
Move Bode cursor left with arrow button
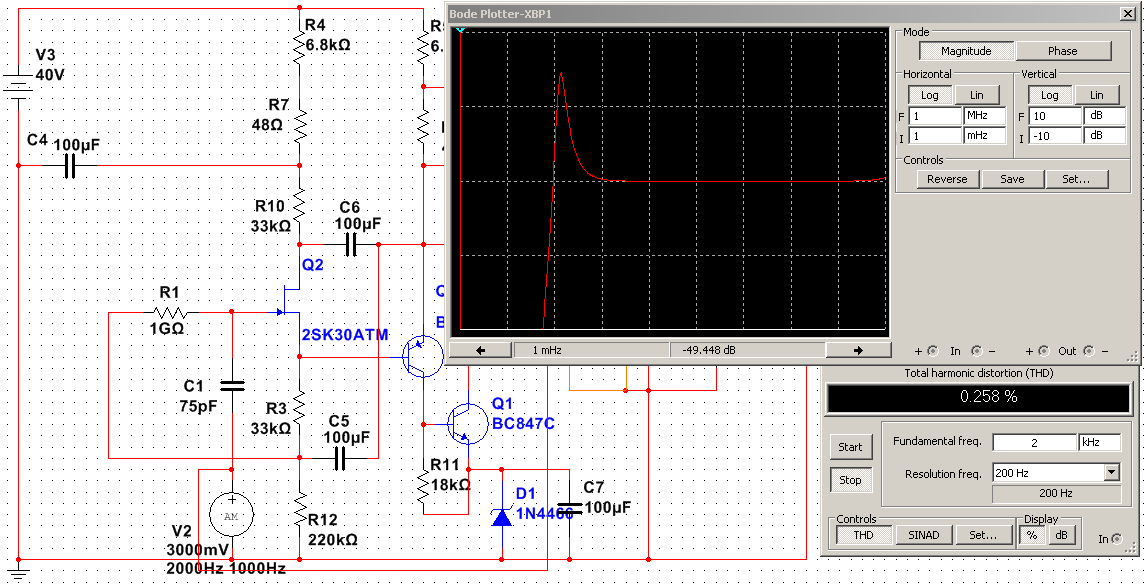click(480, 351)
